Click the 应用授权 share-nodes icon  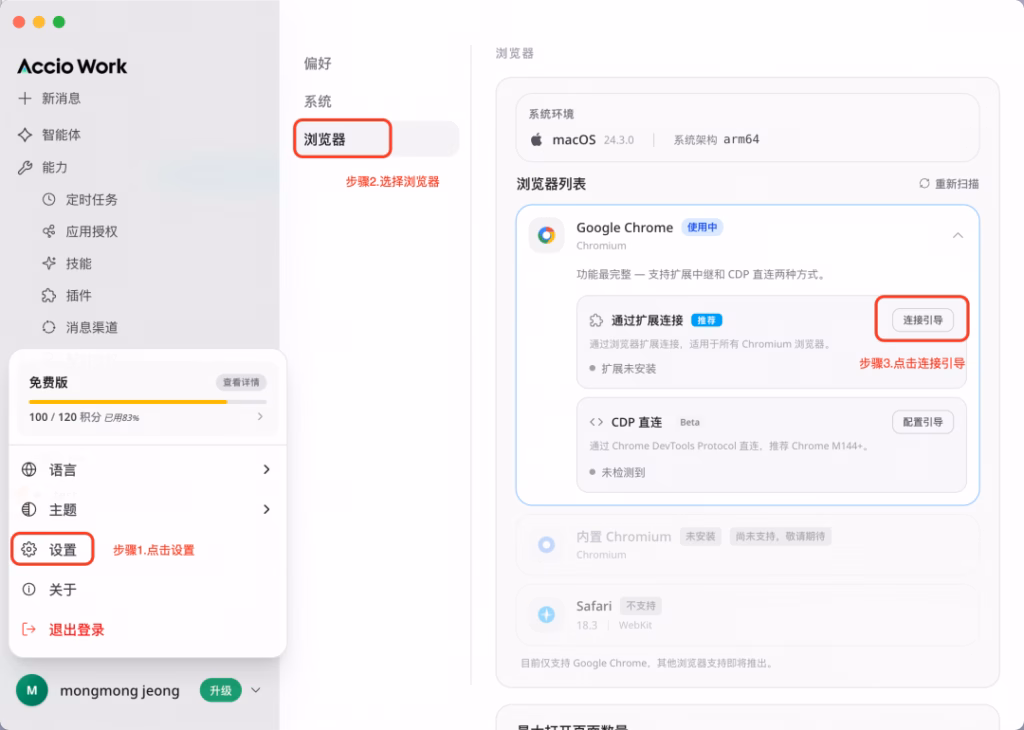(49, 231)
